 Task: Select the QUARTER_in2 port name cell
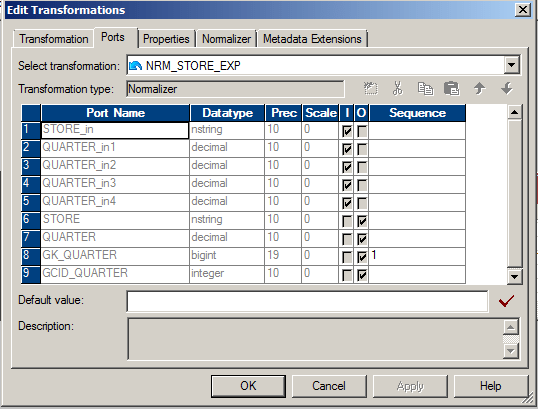coord(115,166)
